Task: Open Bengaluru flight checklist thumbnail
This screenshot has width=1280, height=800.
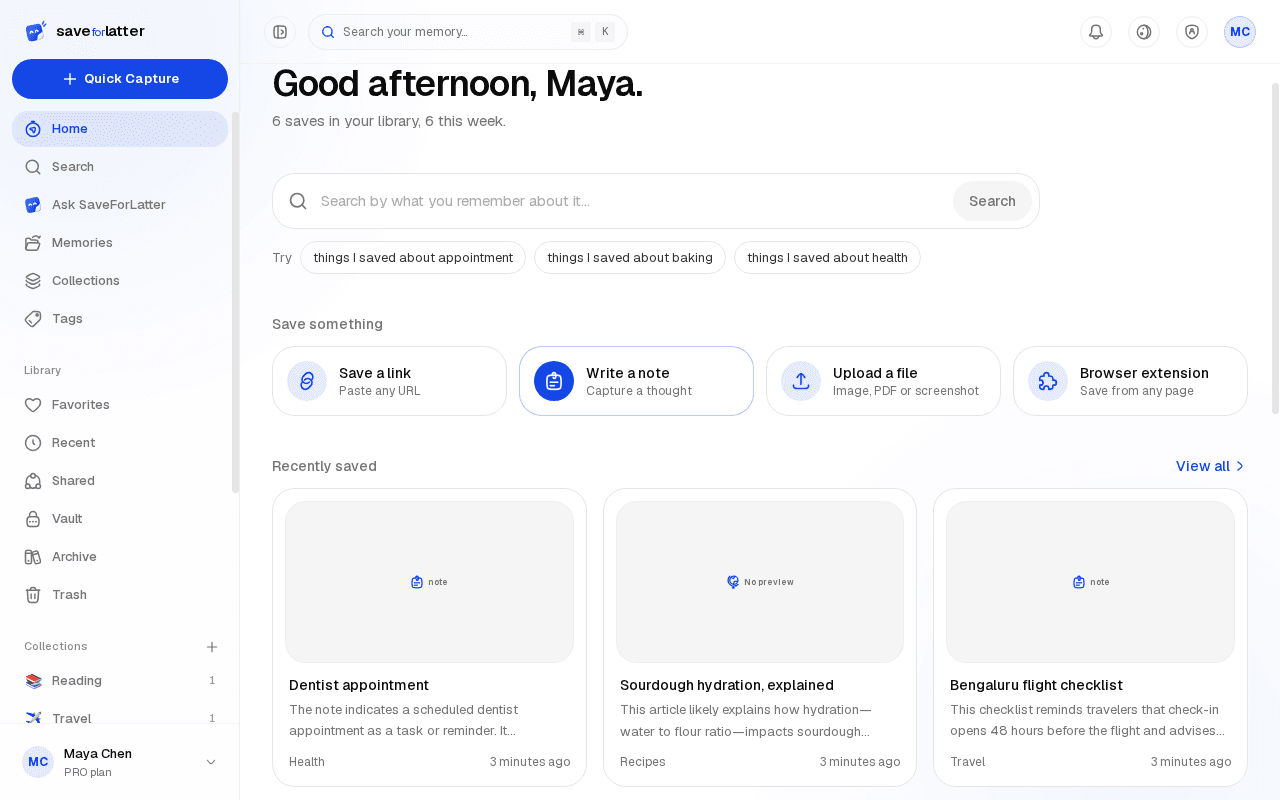Action: 1090,582
